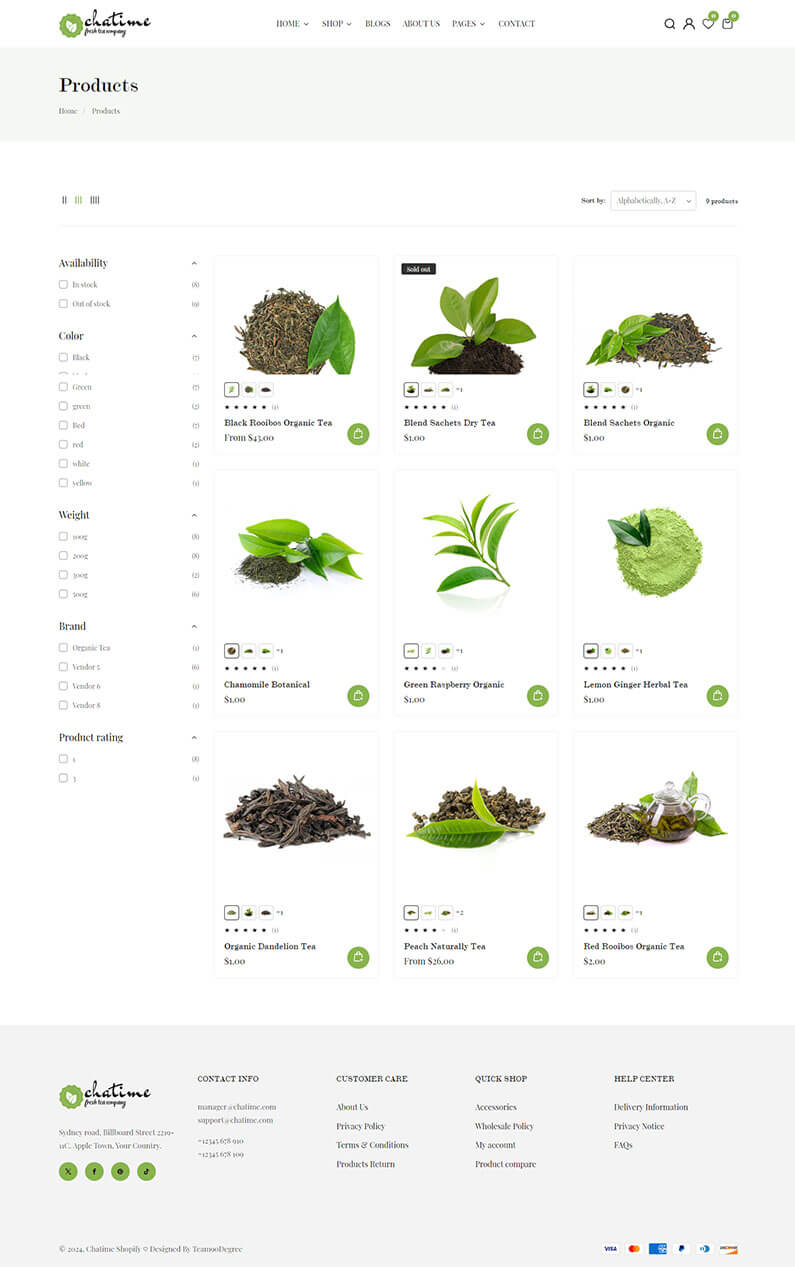Open the shopping cart icon
Viewport: 795px width, 1267px height.
[x=727, y=24]
